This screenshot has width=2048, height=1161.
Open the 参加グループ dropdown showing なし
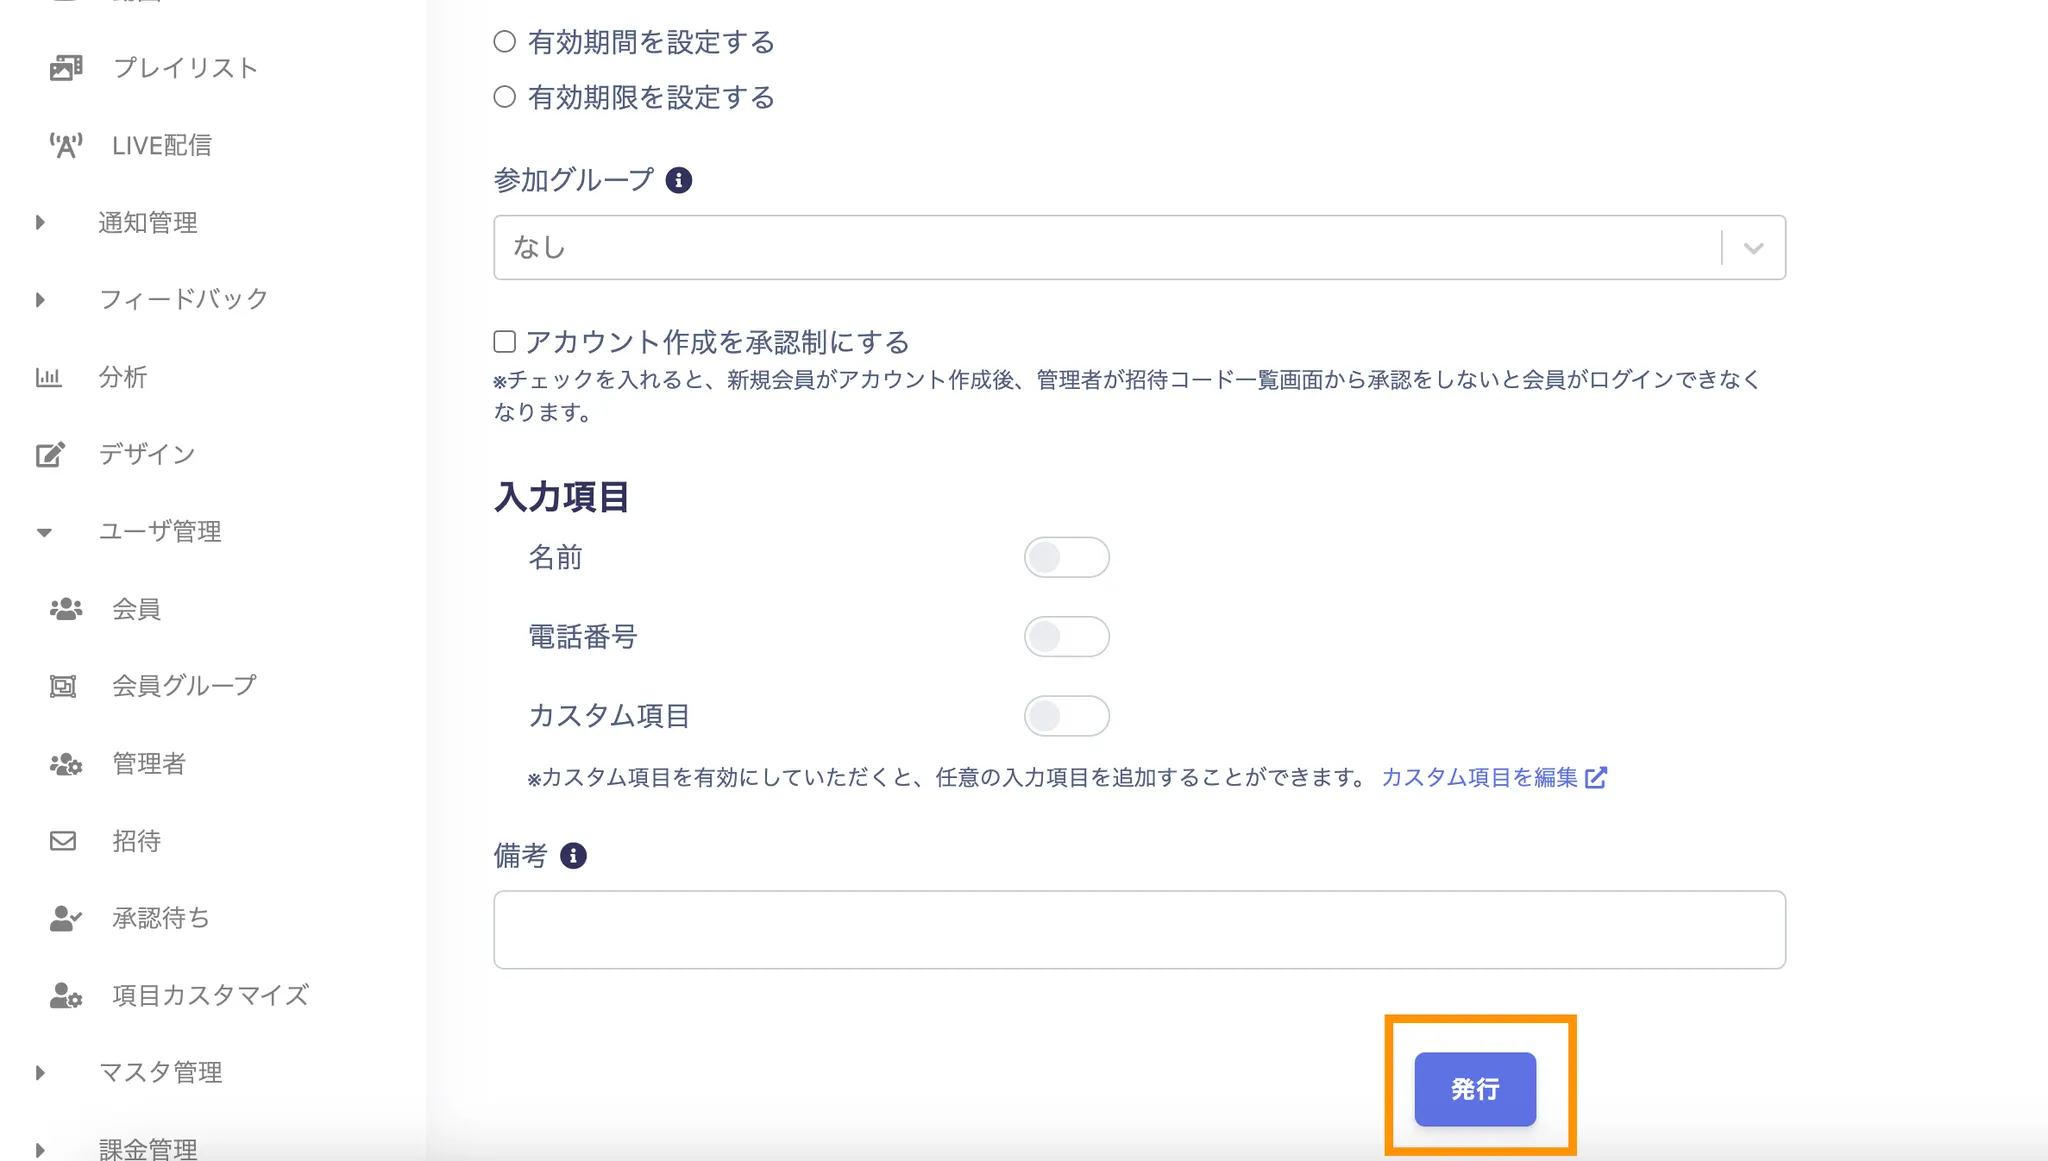(1138, 247)
